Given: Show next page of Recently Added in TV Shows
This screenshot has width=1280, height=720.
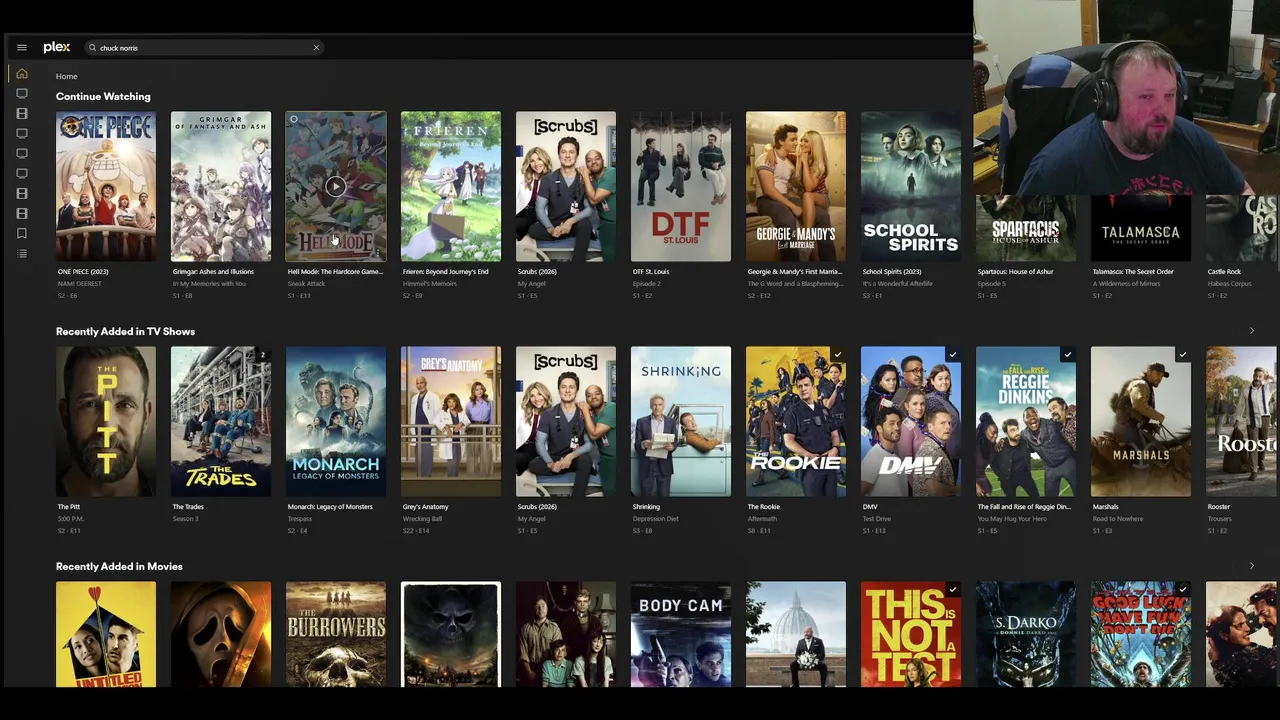Looking at the screenshot, I should pos(1251,331).
